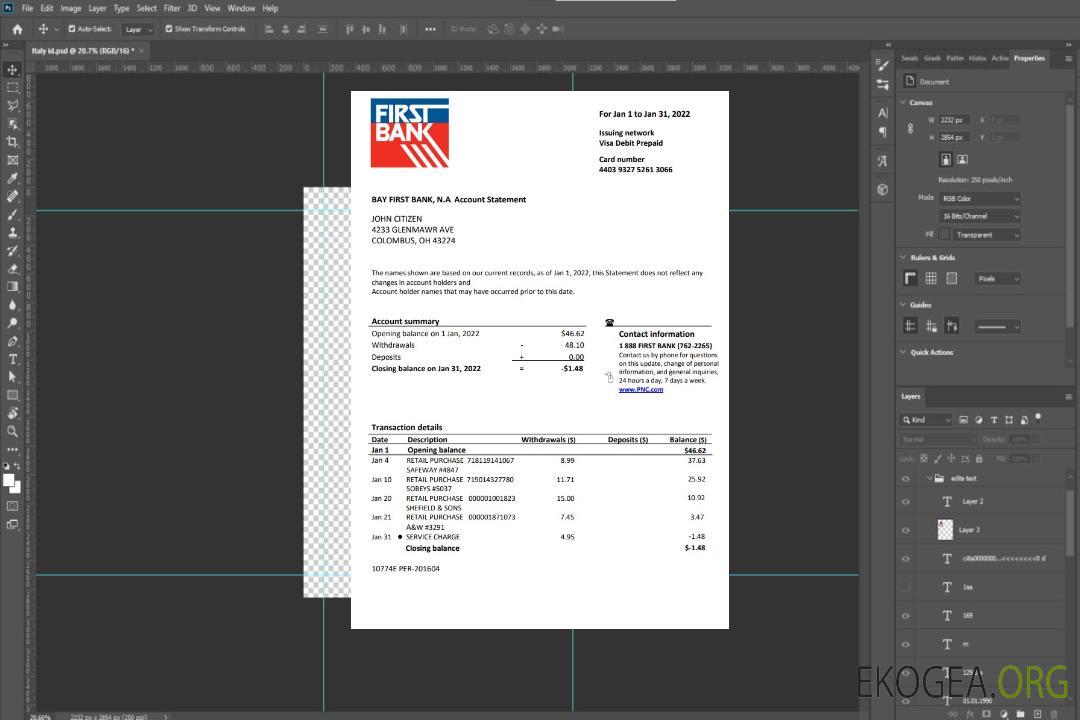This screenshot has width=1080, height=720.
Task: Hide the 'edite text' group
Action: click(x=906, y=479)
